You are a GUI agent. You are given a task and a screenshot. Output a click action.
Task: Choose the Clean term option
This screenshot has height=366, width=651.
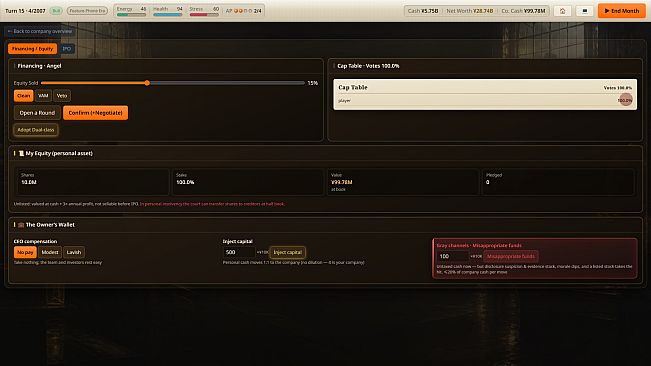(x=24, y=96)
